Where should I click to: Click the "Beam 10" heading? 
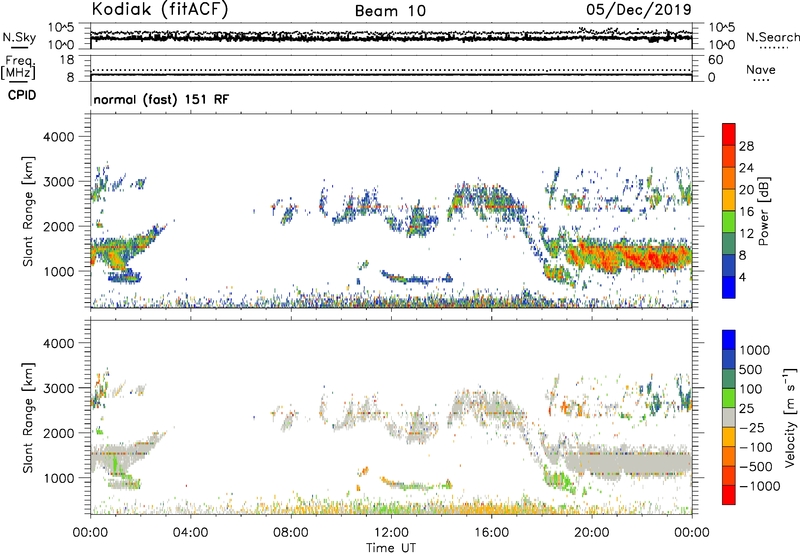tap(390, 11)
